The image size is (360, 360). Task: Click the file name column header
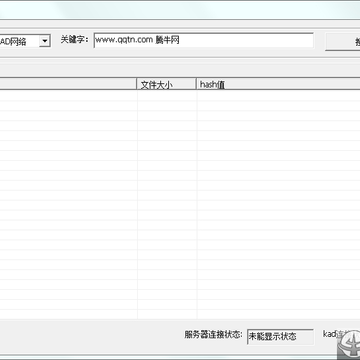coord(68,84)
